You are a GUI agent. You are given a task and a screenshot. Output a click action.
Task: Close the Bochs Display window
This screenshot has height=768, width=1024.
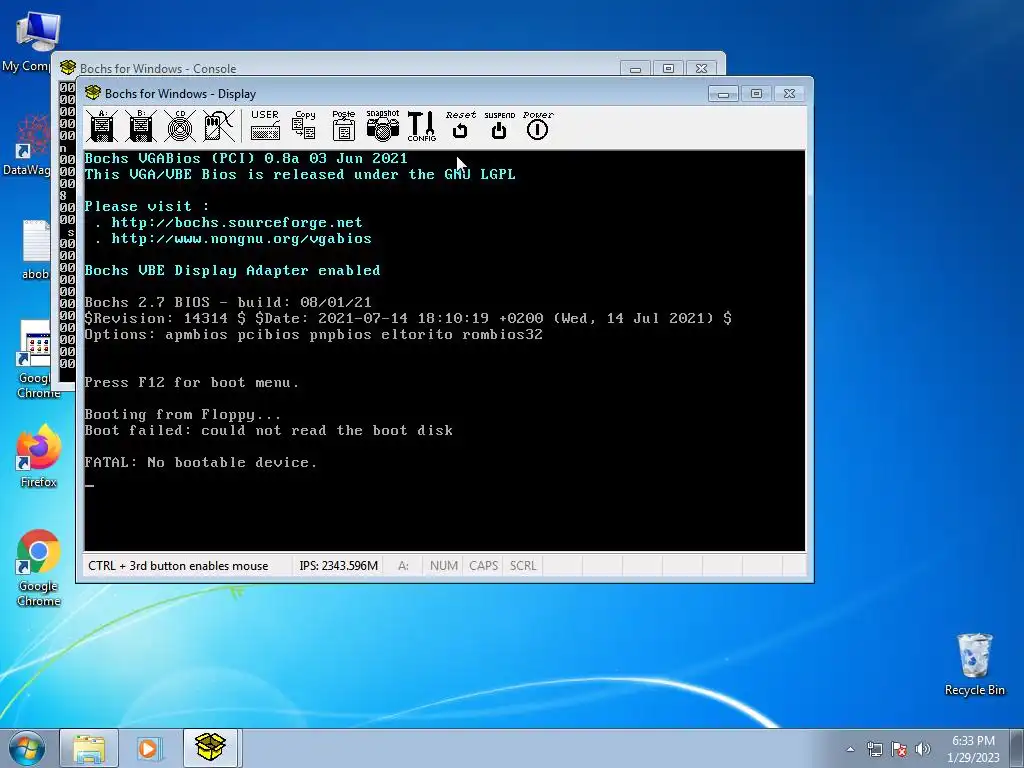click(x=790, y=94)
